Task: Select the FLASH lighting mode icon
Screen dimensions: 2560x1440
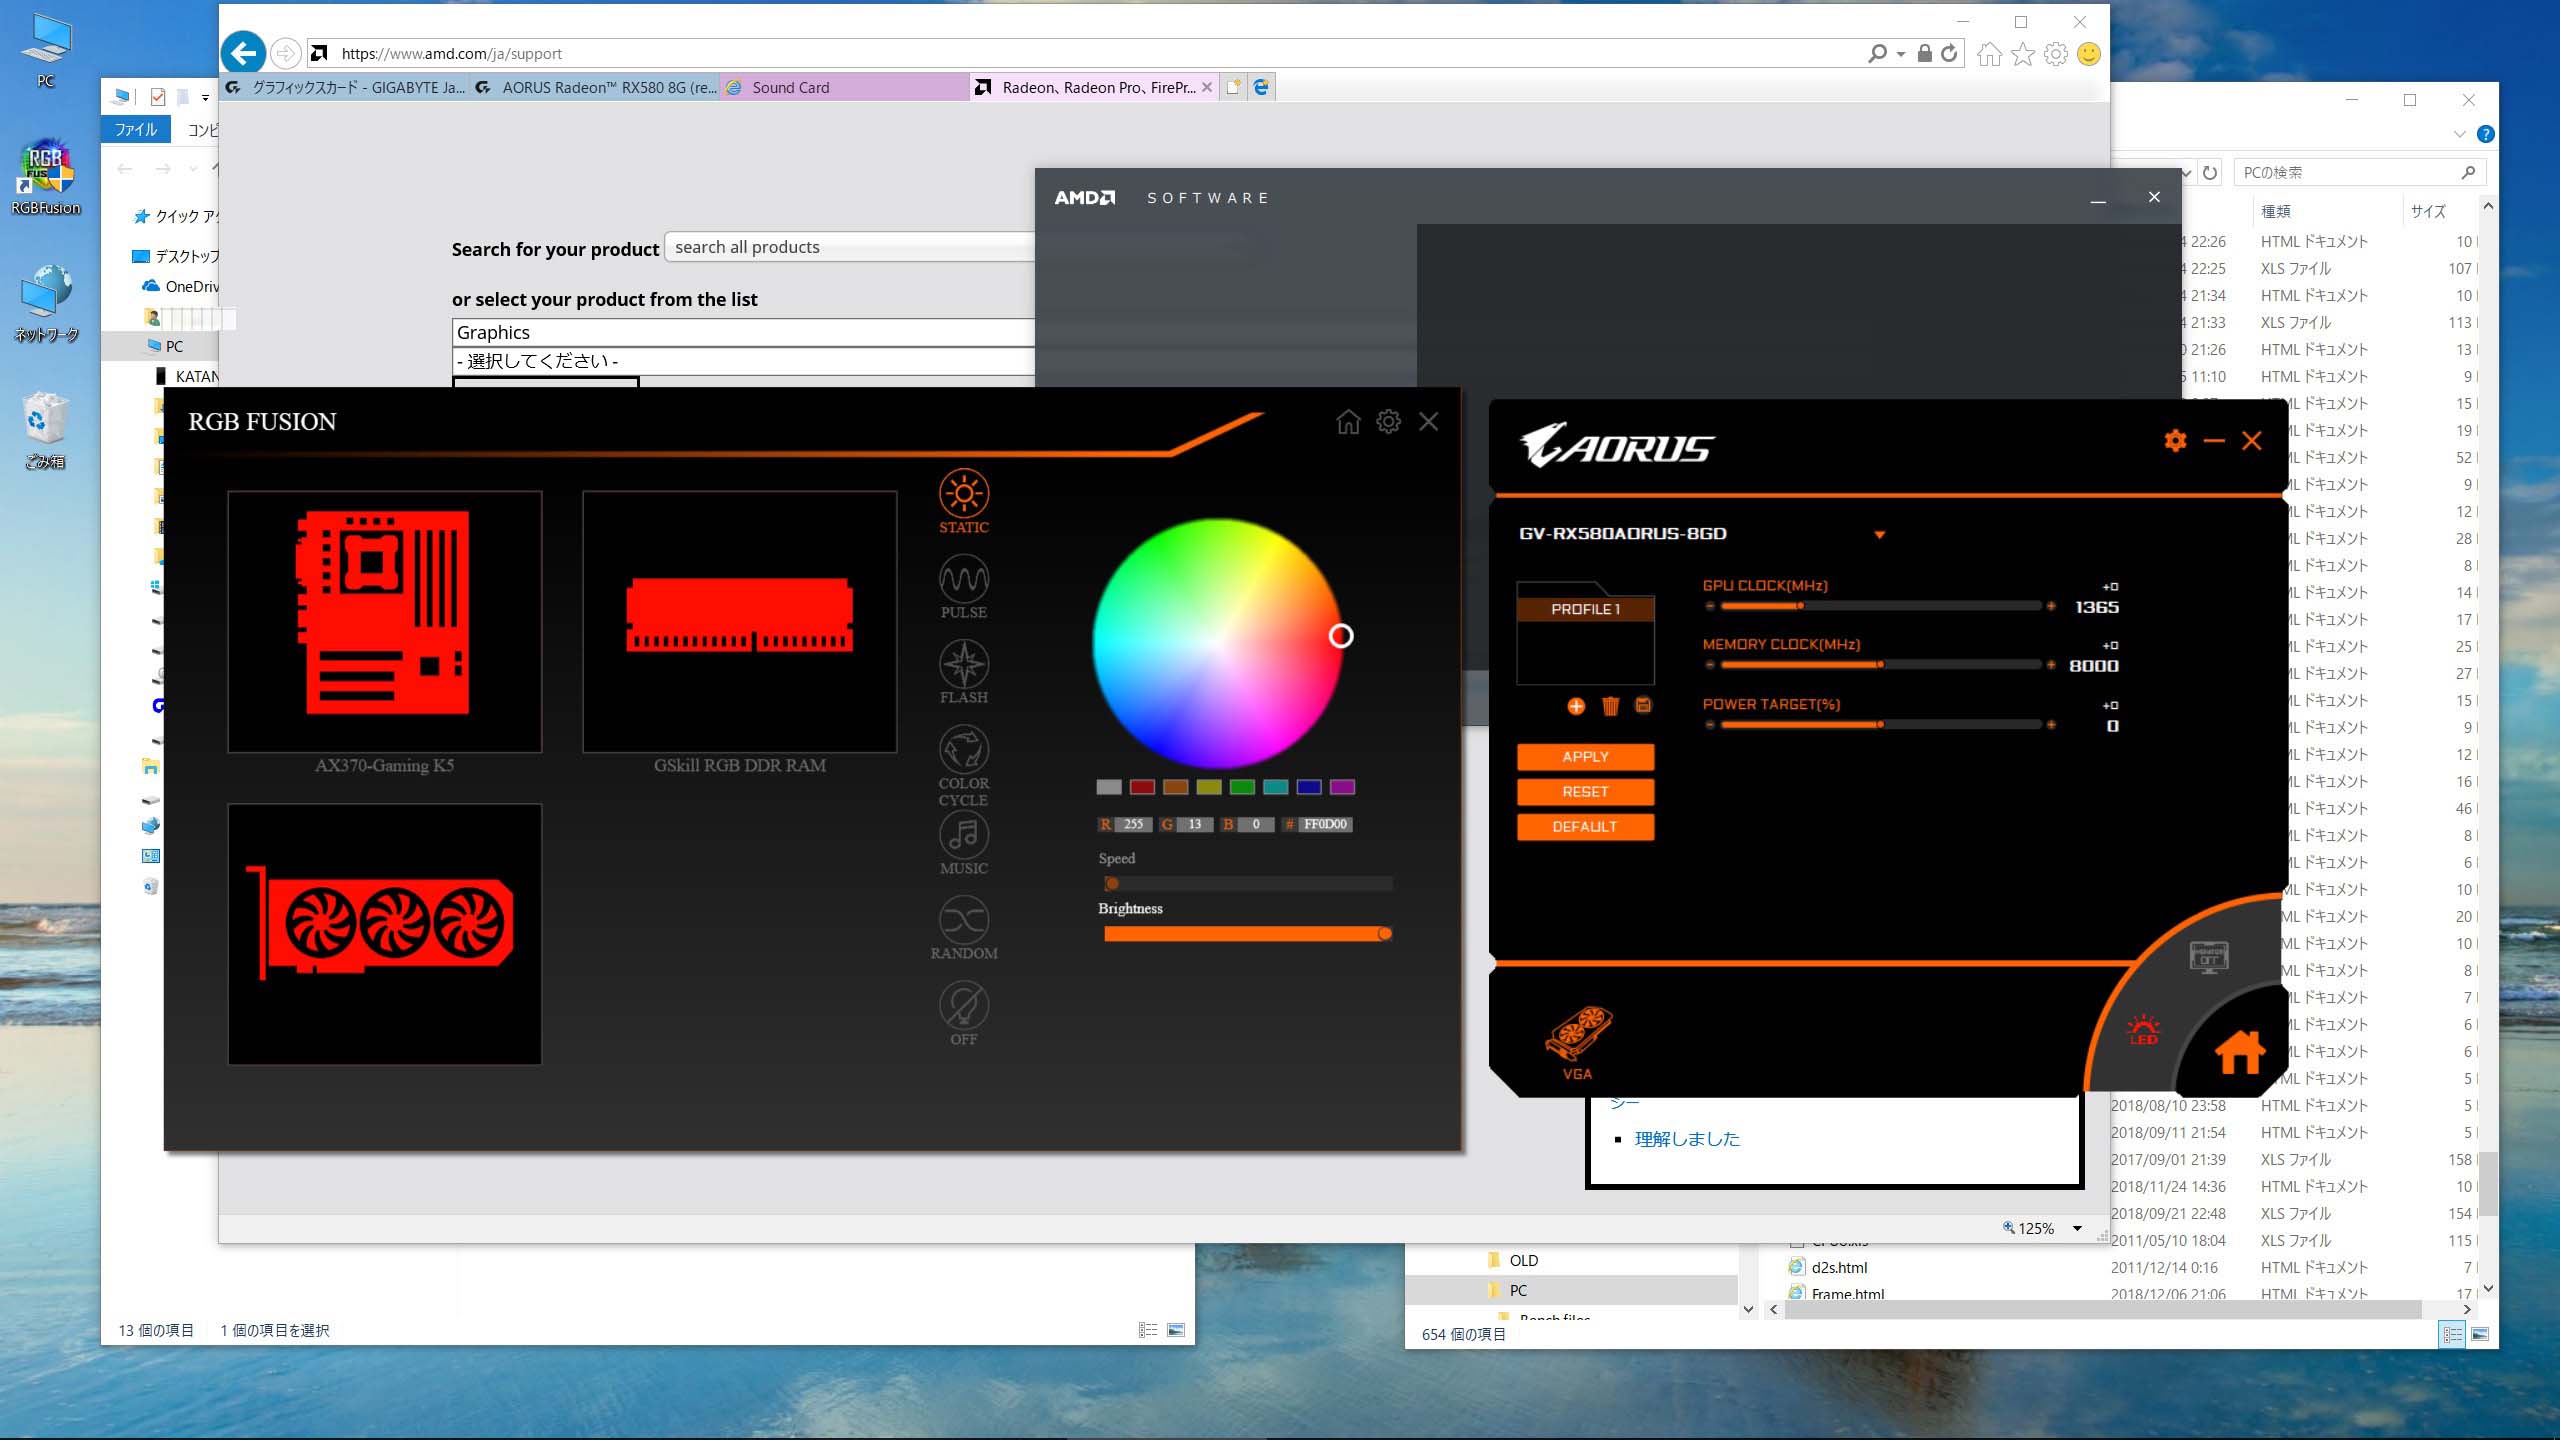Action: click(x=964, y=664)
